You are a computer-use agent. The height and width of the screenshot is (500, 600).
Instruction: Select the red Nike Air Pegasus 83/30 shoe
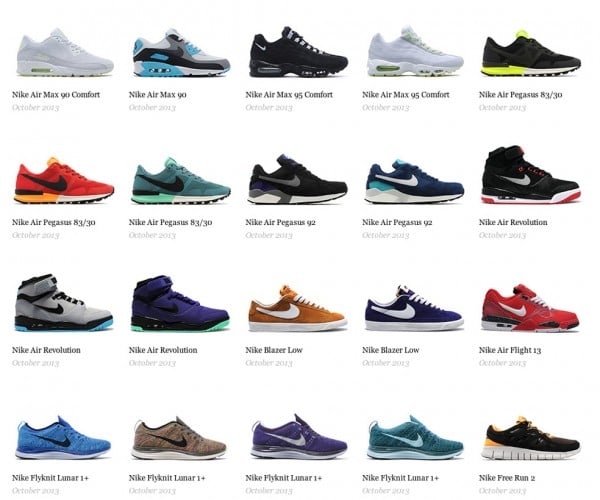tap(64, 180)
